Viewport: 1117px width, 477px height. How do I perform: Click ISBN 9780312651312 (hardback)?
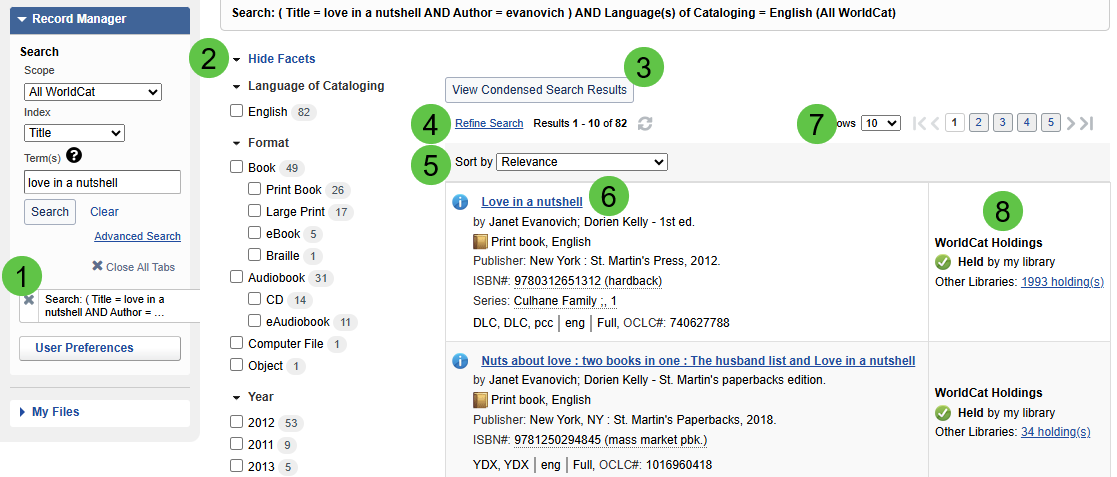coord(588,281)
